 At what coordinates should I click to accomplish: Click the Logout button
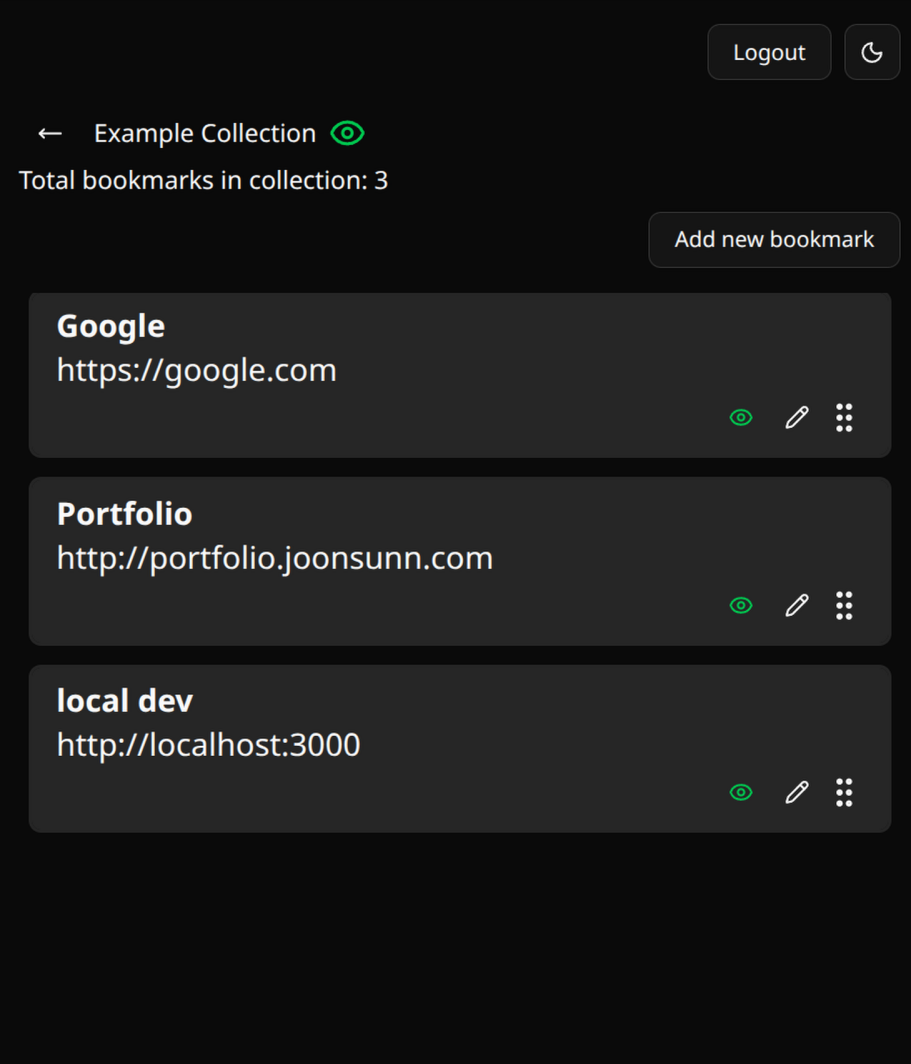[769, 52]
